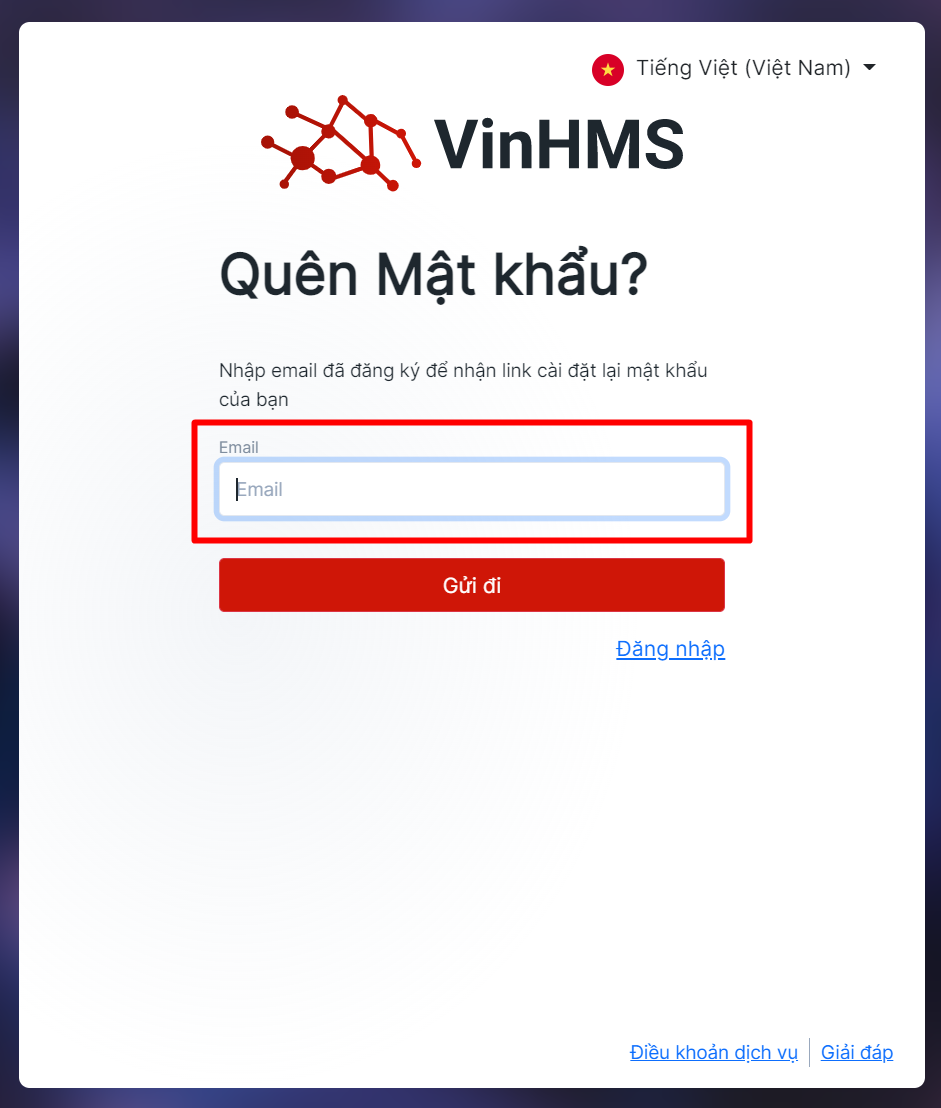Click the Vietnam flag icon

(608, 69)
